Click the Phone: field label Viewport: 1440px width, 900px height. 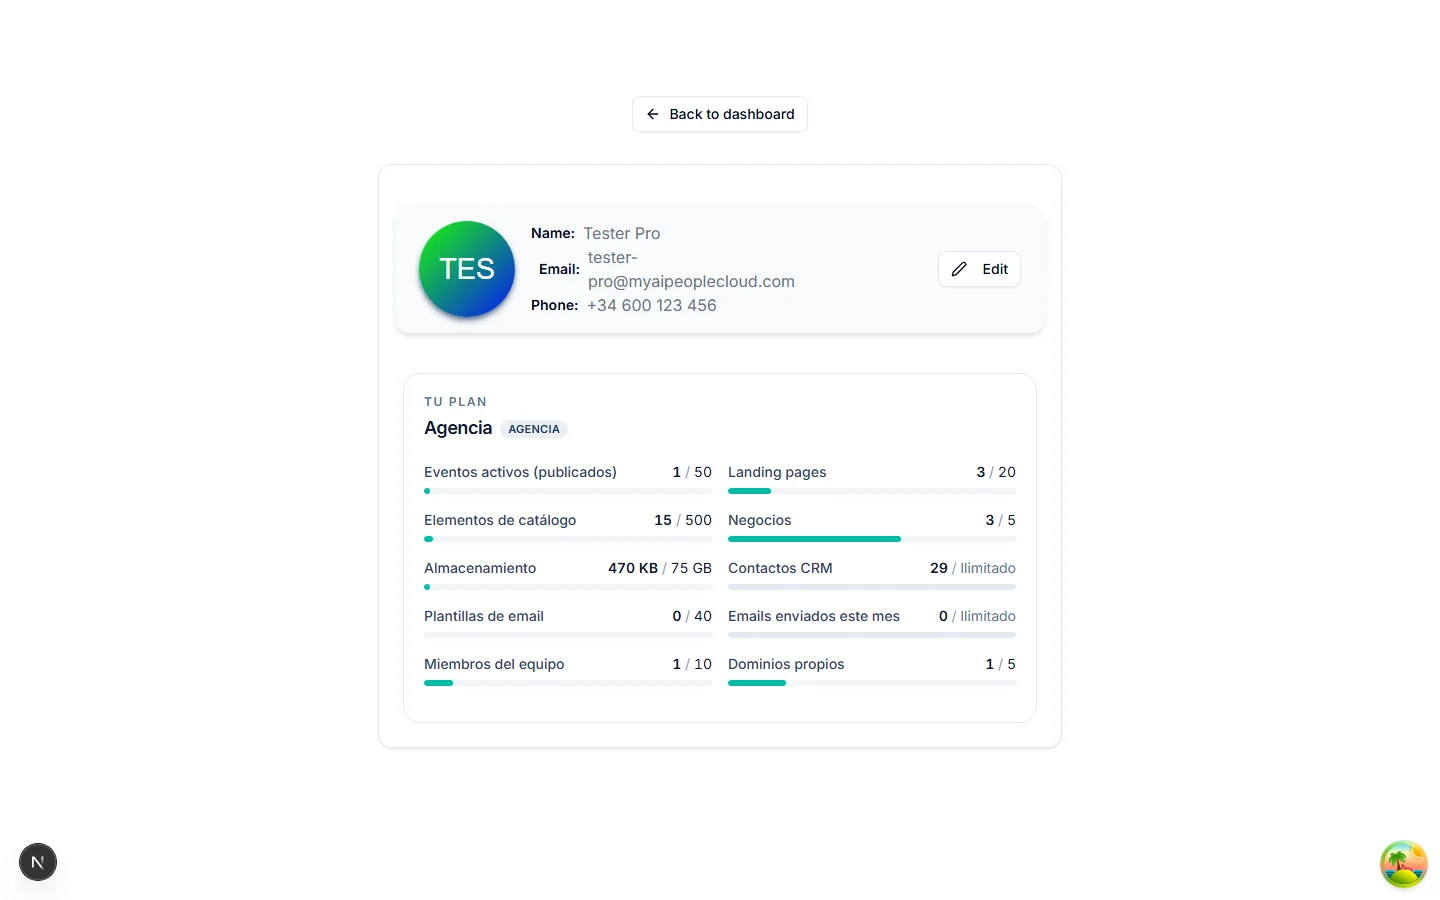[x=555, y=305]
